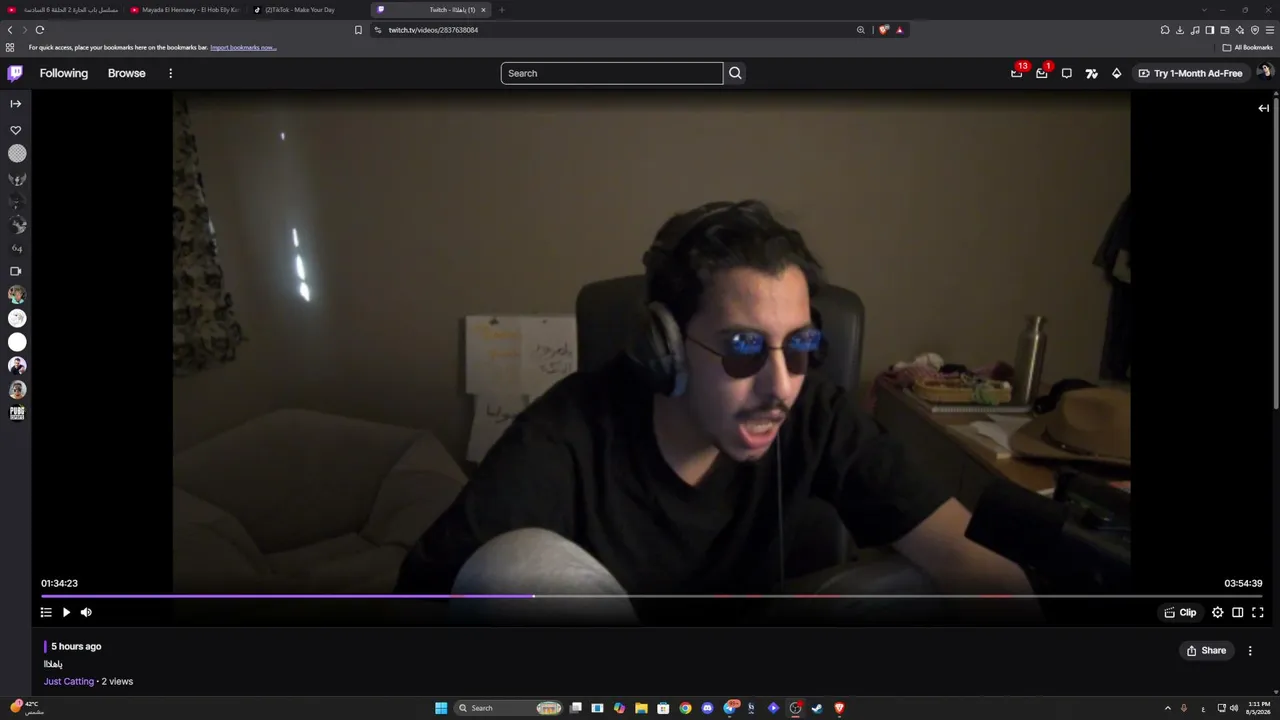Switch to the Mayada El Hennawy tab

click(186, 10)
